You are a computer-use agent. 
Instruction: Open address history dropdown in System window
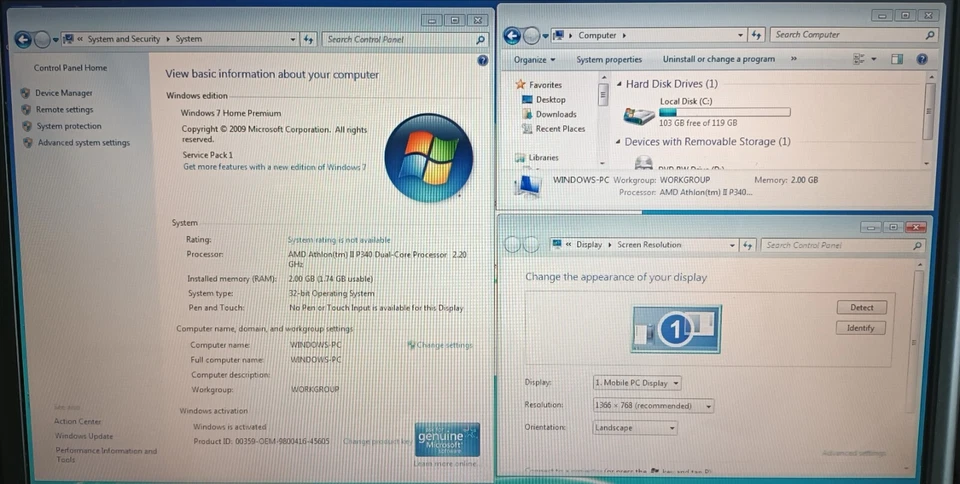pyautogui.click(x=293, y=39)
